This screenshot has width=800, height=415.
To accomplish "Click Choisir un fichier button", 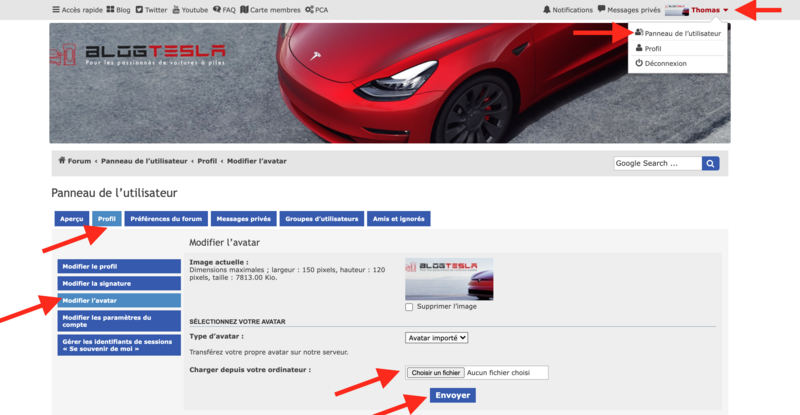I will pos(436,373).
